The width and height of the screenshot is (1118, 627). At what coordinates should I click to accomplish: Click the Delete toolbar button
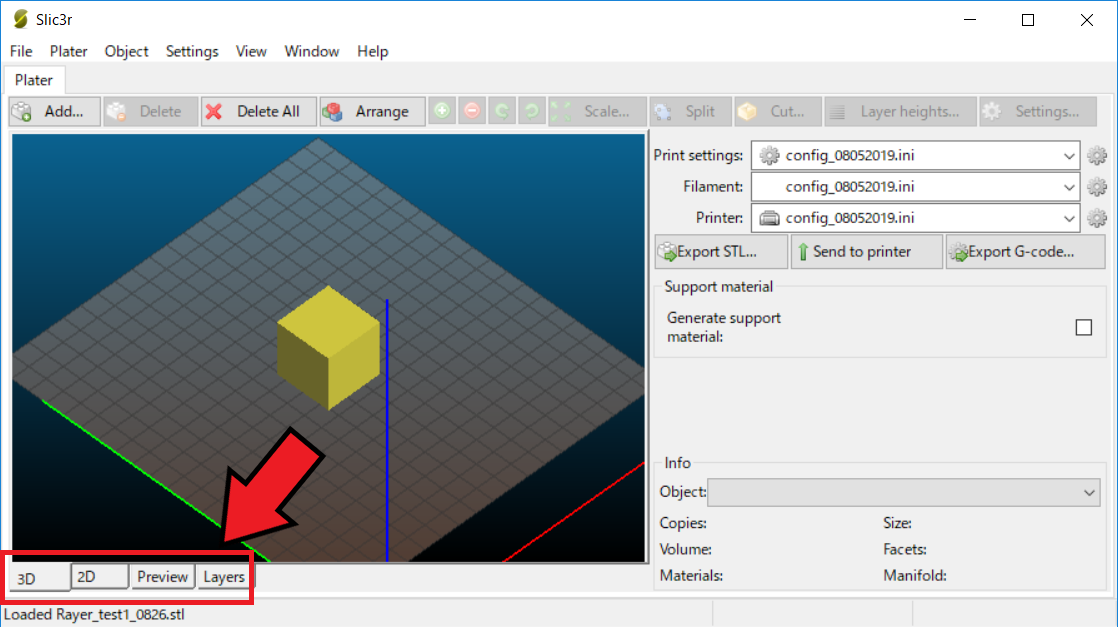click(x=150, y=111)
